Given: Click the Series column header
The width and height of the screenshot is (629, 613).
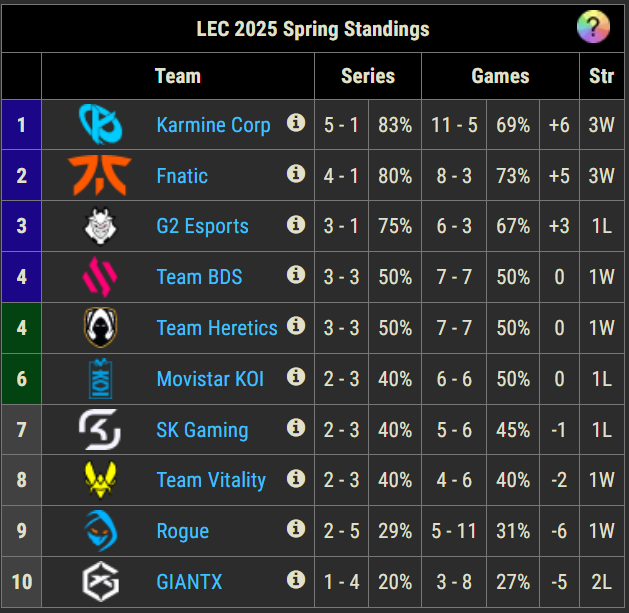Looking at the screenshot, I should pos(367,76).
